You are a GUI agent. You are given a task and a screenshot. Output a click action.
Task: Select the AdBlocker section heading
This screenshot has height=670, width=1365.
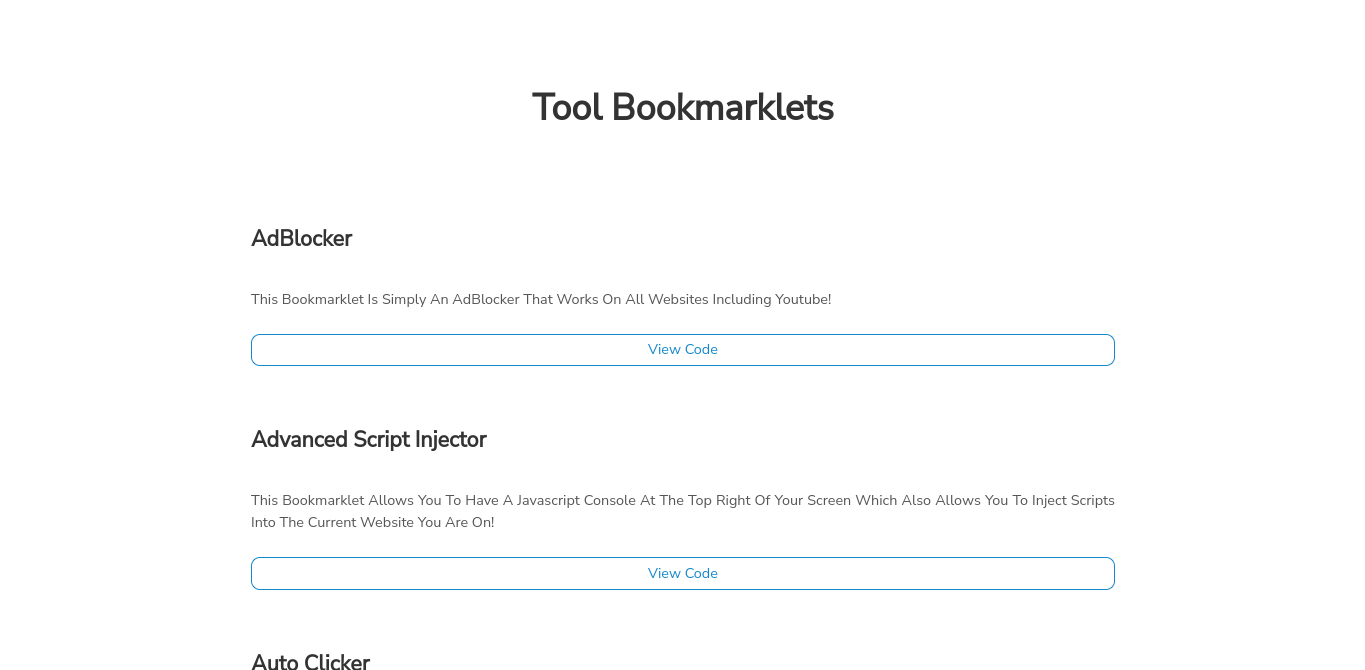pos(301,239)
